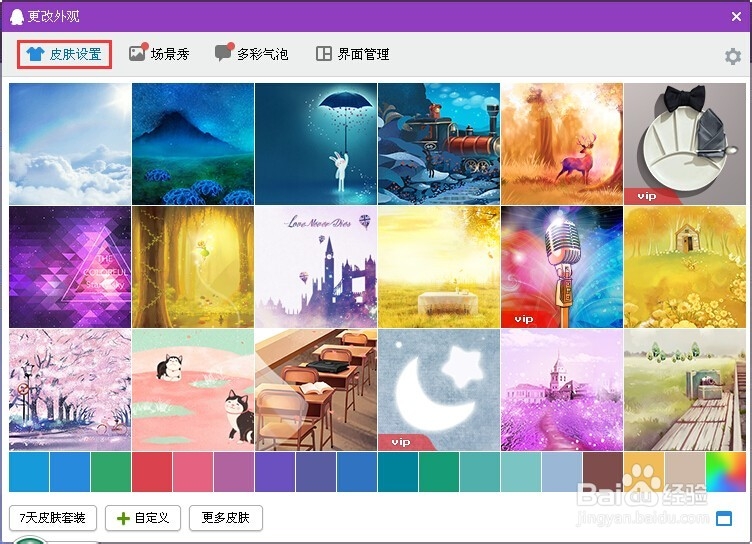Open the rainbow custom color swatch

coord(726,472)
